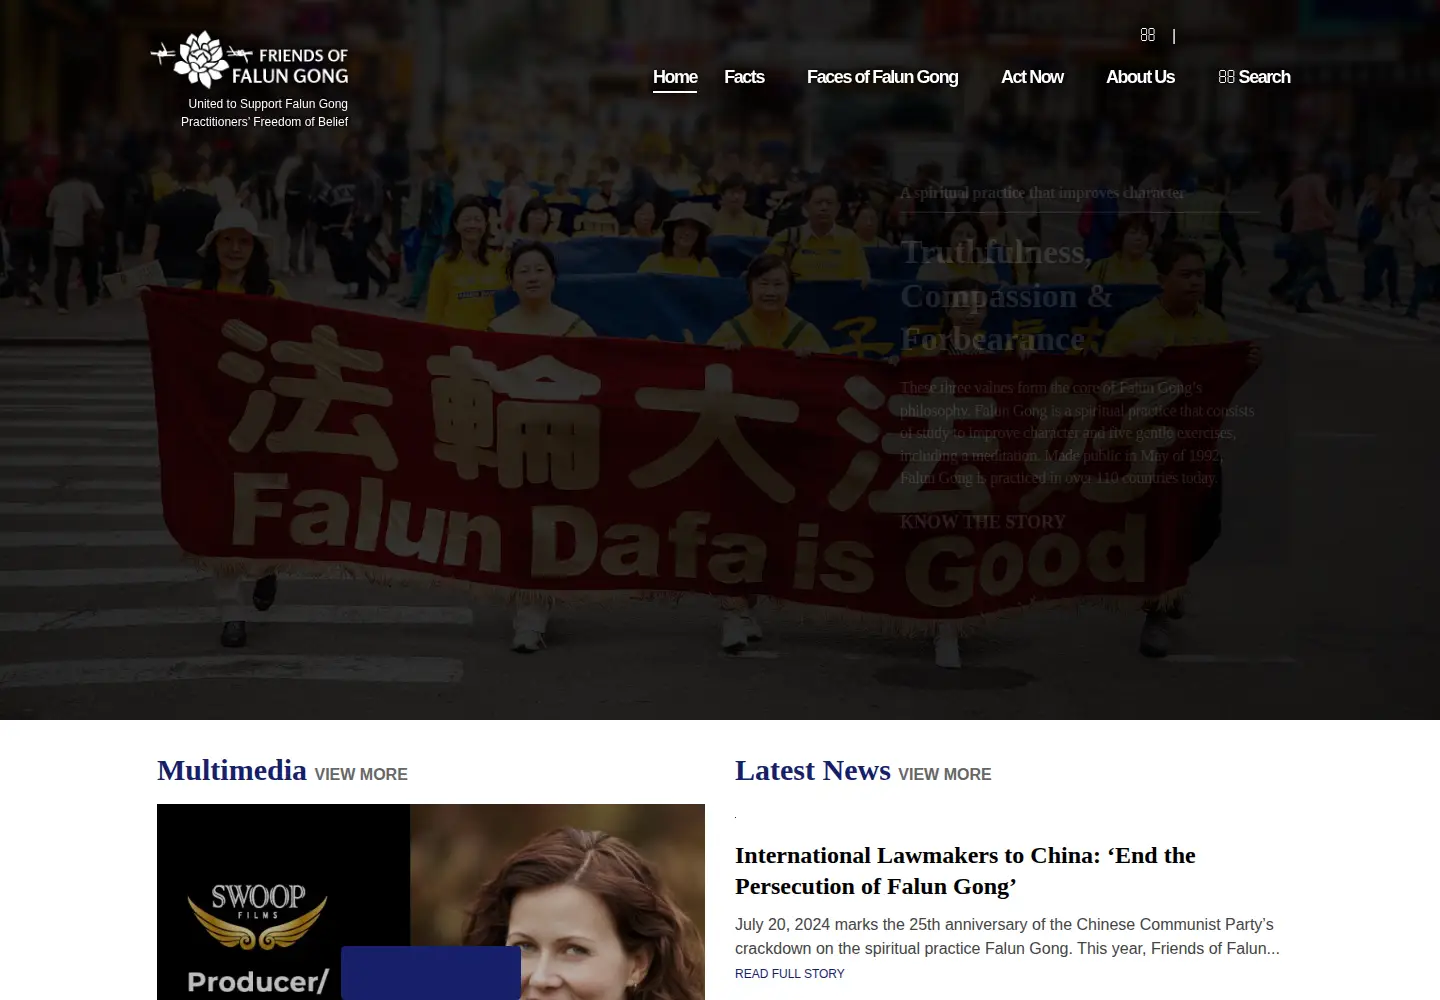1440x1000 pixels.
Task: Open Faces of Falun Gong menu
Action: point(882,77)
